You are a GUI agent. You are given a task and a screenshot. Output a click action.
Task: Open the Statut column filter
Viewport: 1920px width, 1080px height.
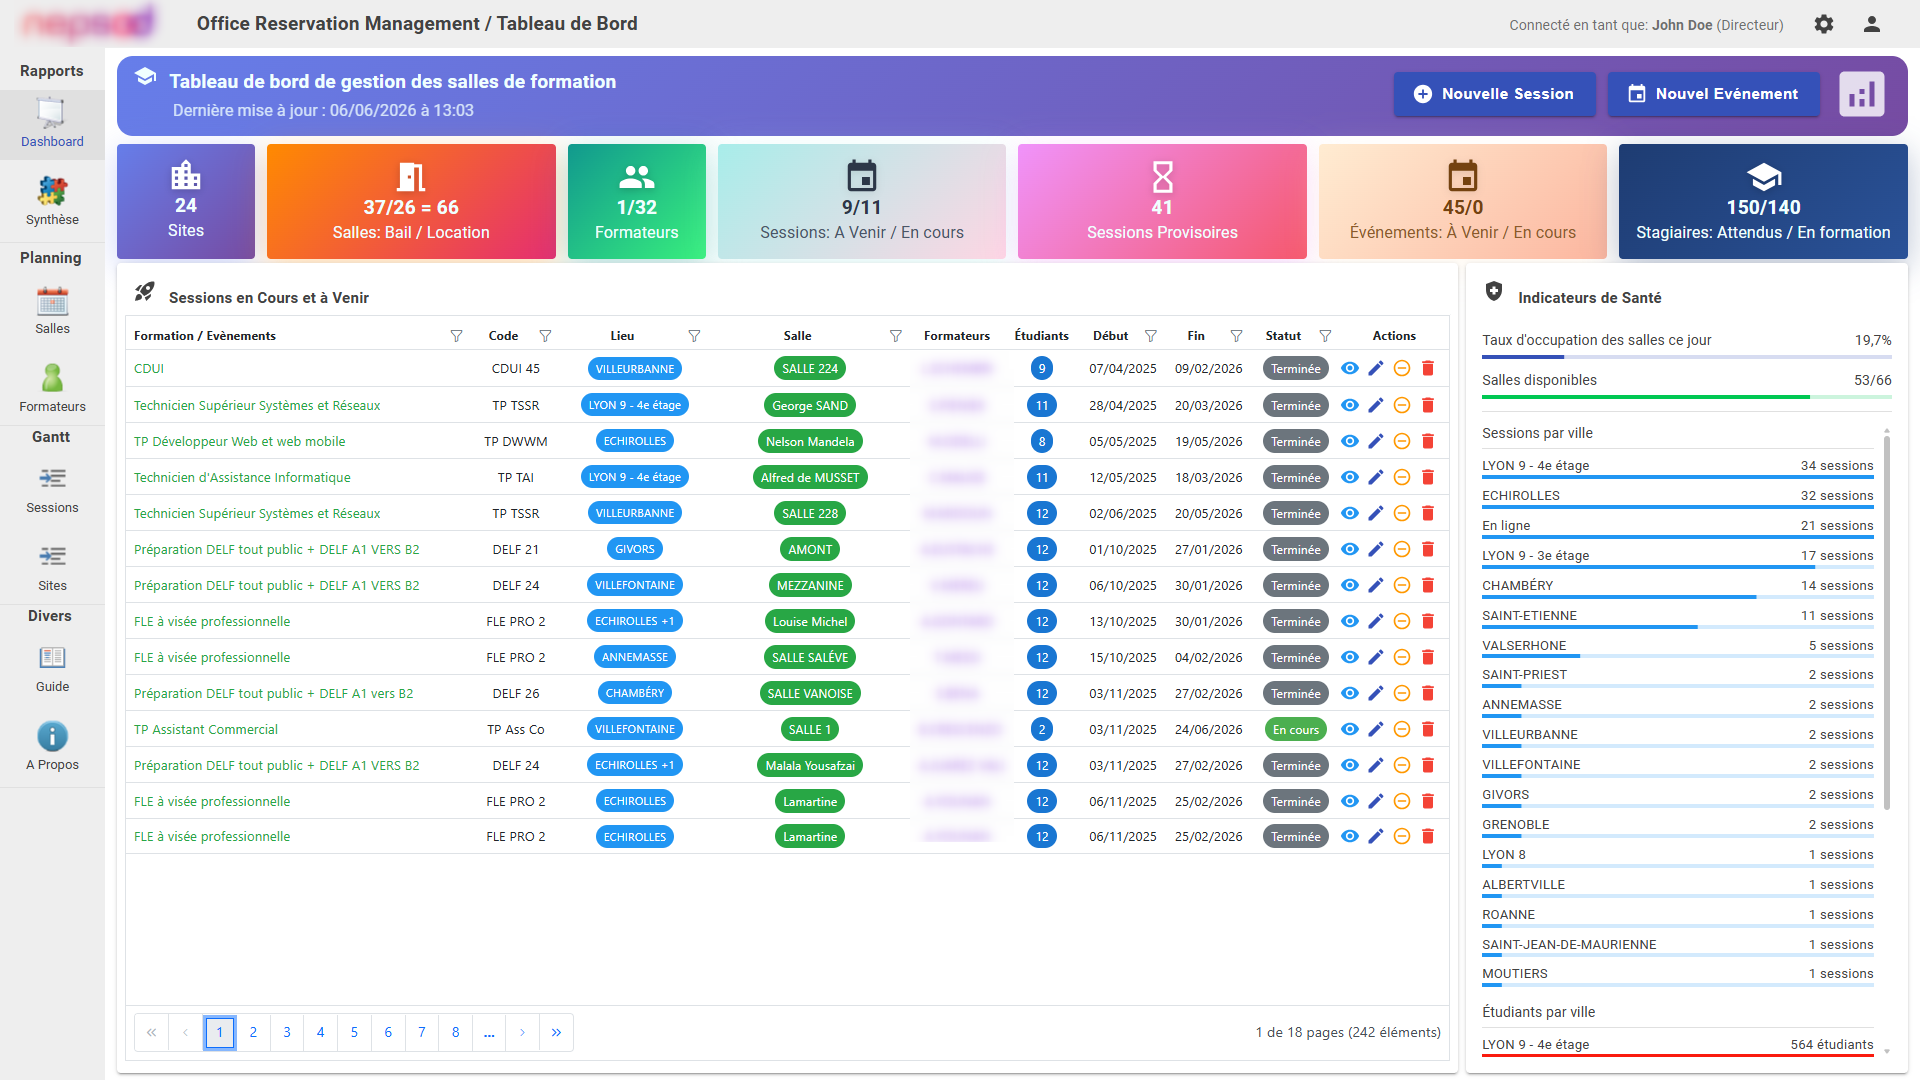(1325, 336)
